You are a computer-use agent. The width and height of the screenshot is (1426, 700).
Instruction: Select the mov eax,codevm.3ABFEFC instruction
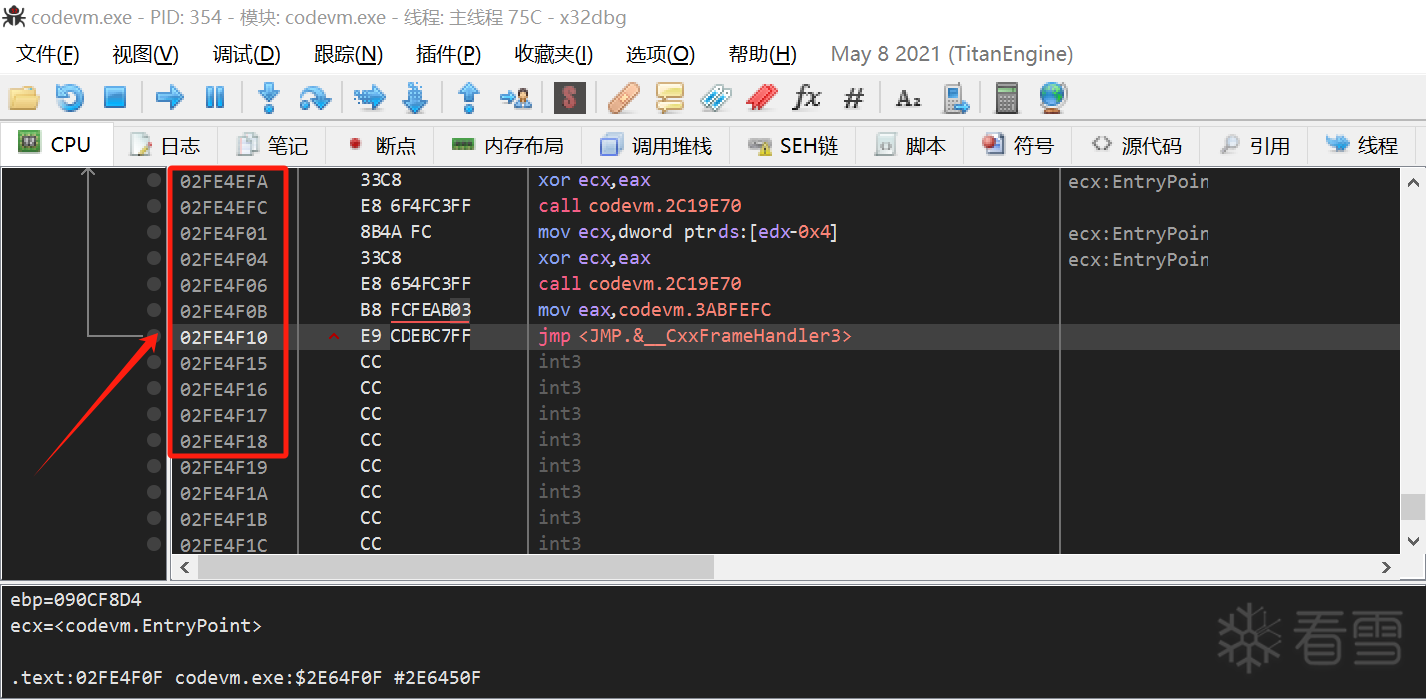(655, 310)
